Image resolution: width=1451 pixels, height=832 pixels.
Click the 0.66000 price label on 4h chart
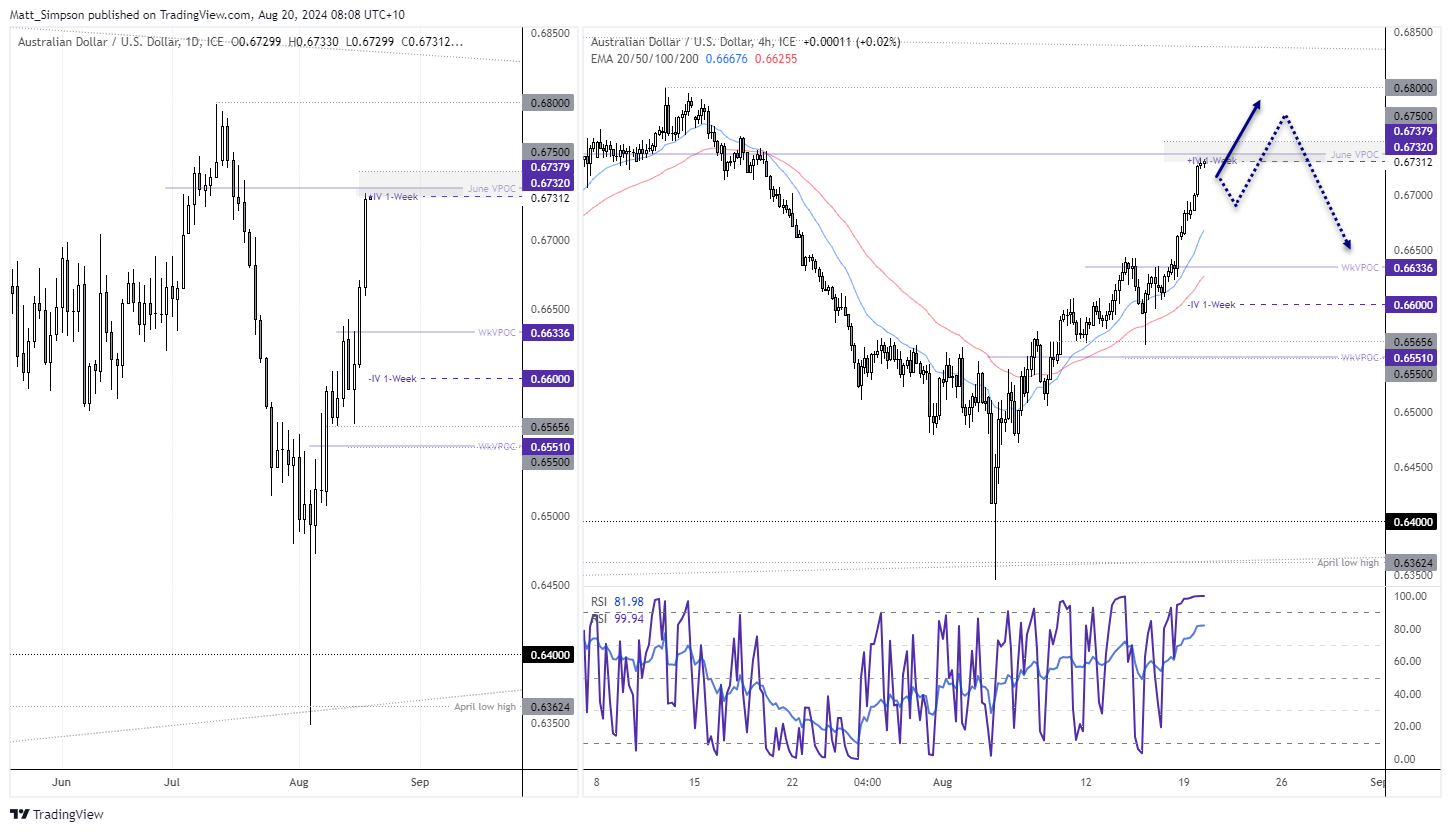[1413, 304]
